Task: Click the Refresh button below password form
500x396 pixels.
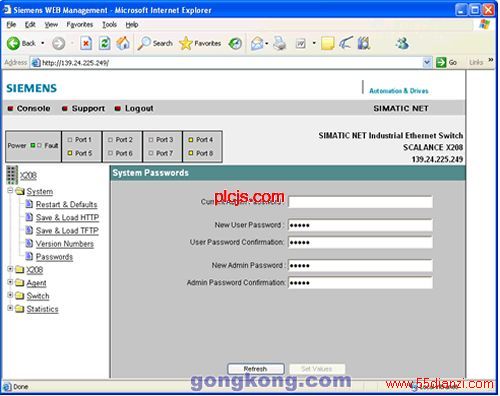Action: [256, 369]
